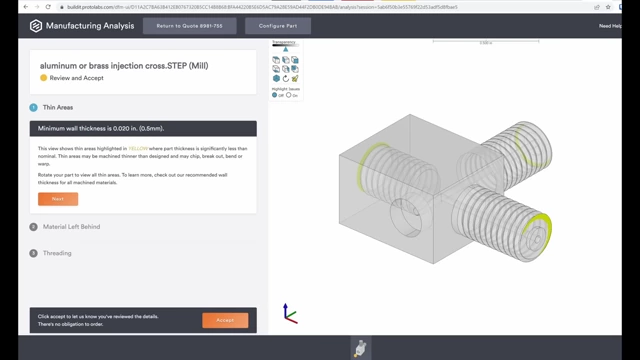
Task: Go back with browser back arrow
Action: click(x=26, y=7)
